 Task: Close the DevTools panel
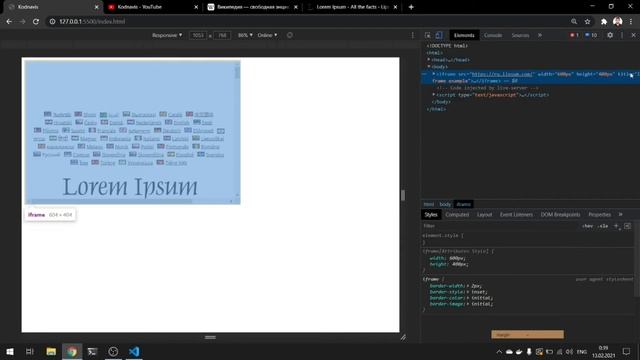tap(633, 35)
